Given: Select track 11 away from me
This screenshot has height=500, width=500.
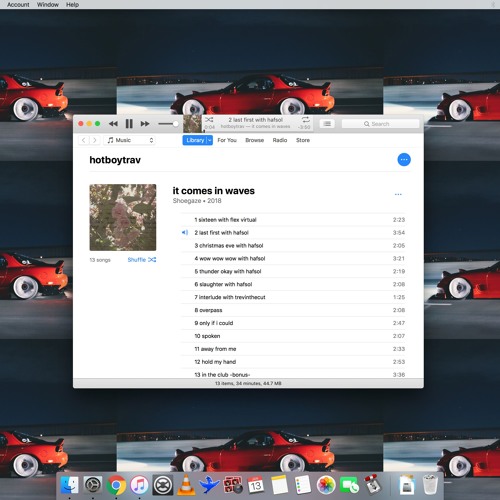Looking at the screenshot, I should pos(293,349).
